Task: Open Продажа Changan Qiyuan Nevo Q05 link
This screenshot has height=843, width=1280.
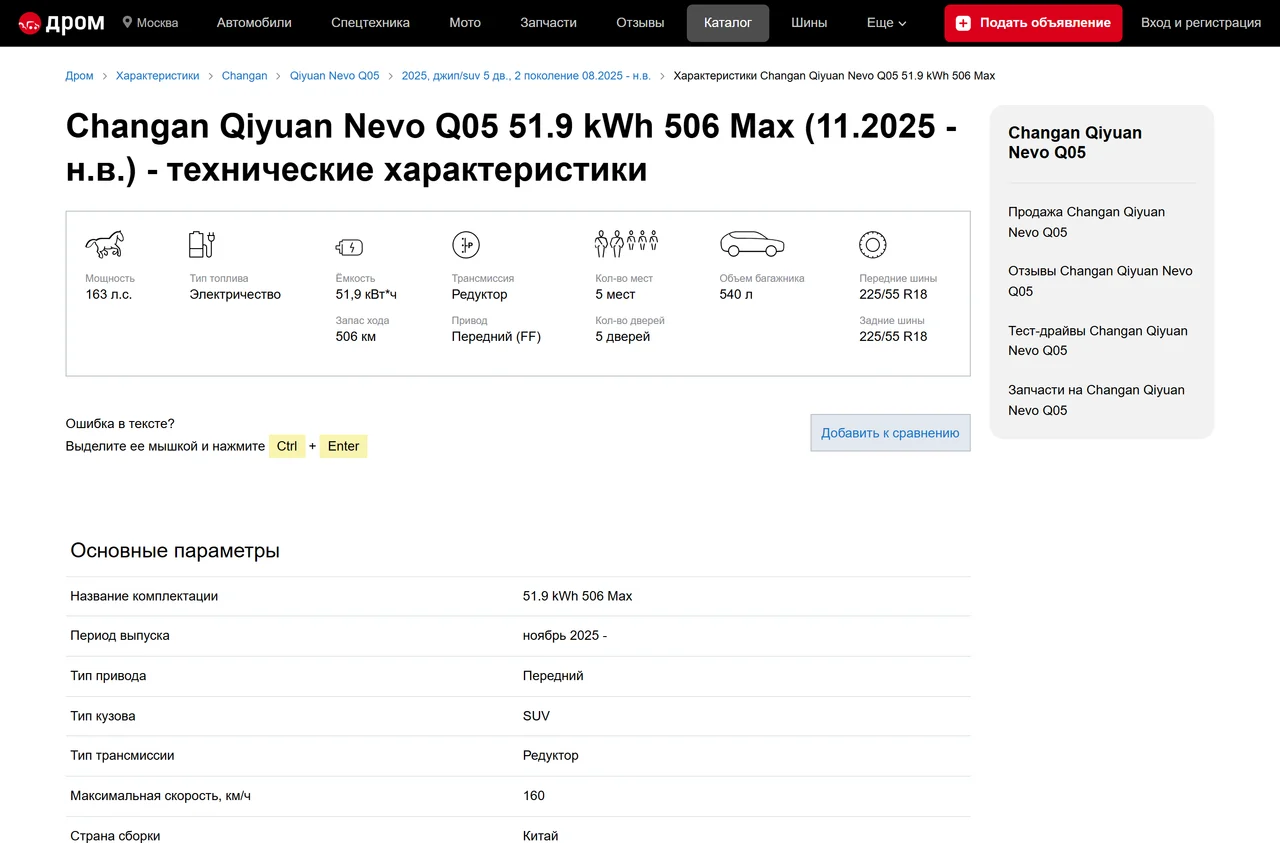Action: [x=1086, y=222]
